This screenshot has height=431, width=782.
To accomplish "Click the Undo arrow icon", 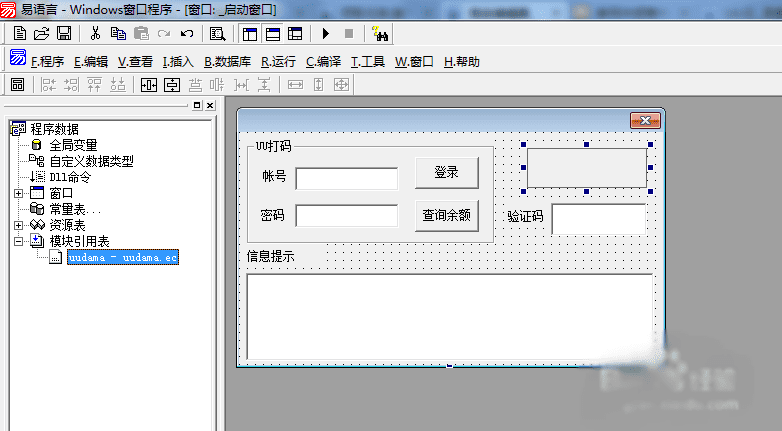I will click(x=187, y=33).
